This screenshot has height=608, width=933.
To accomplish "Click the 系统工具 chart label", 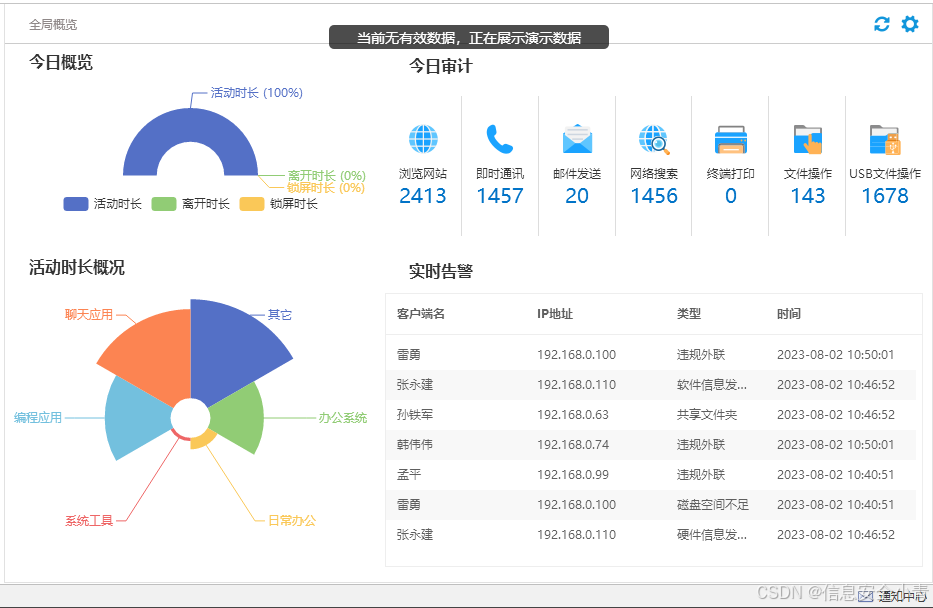I will pos(89,521).
